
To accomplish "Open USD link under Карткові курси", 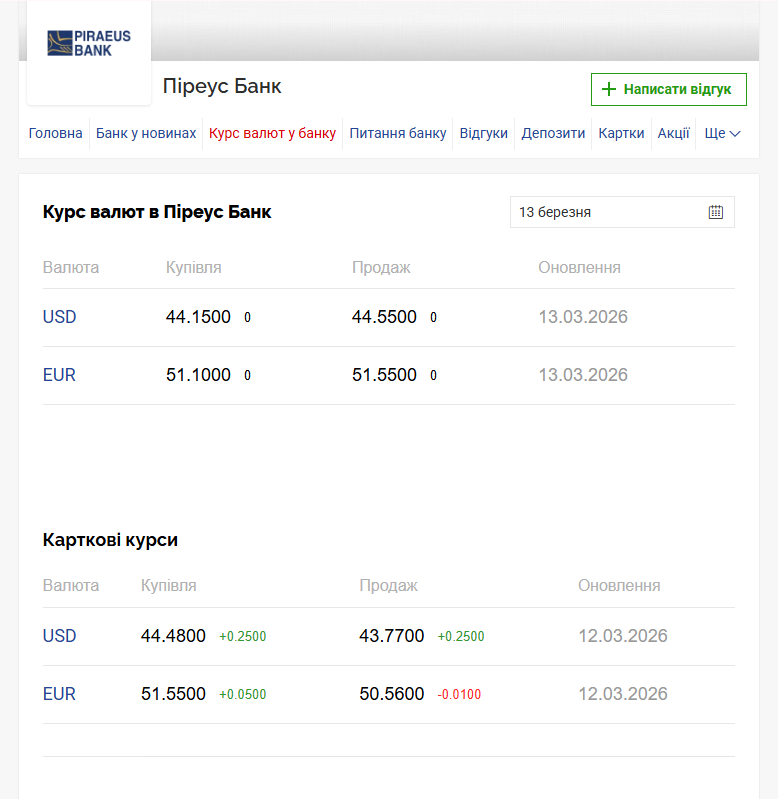I will 60,636.
